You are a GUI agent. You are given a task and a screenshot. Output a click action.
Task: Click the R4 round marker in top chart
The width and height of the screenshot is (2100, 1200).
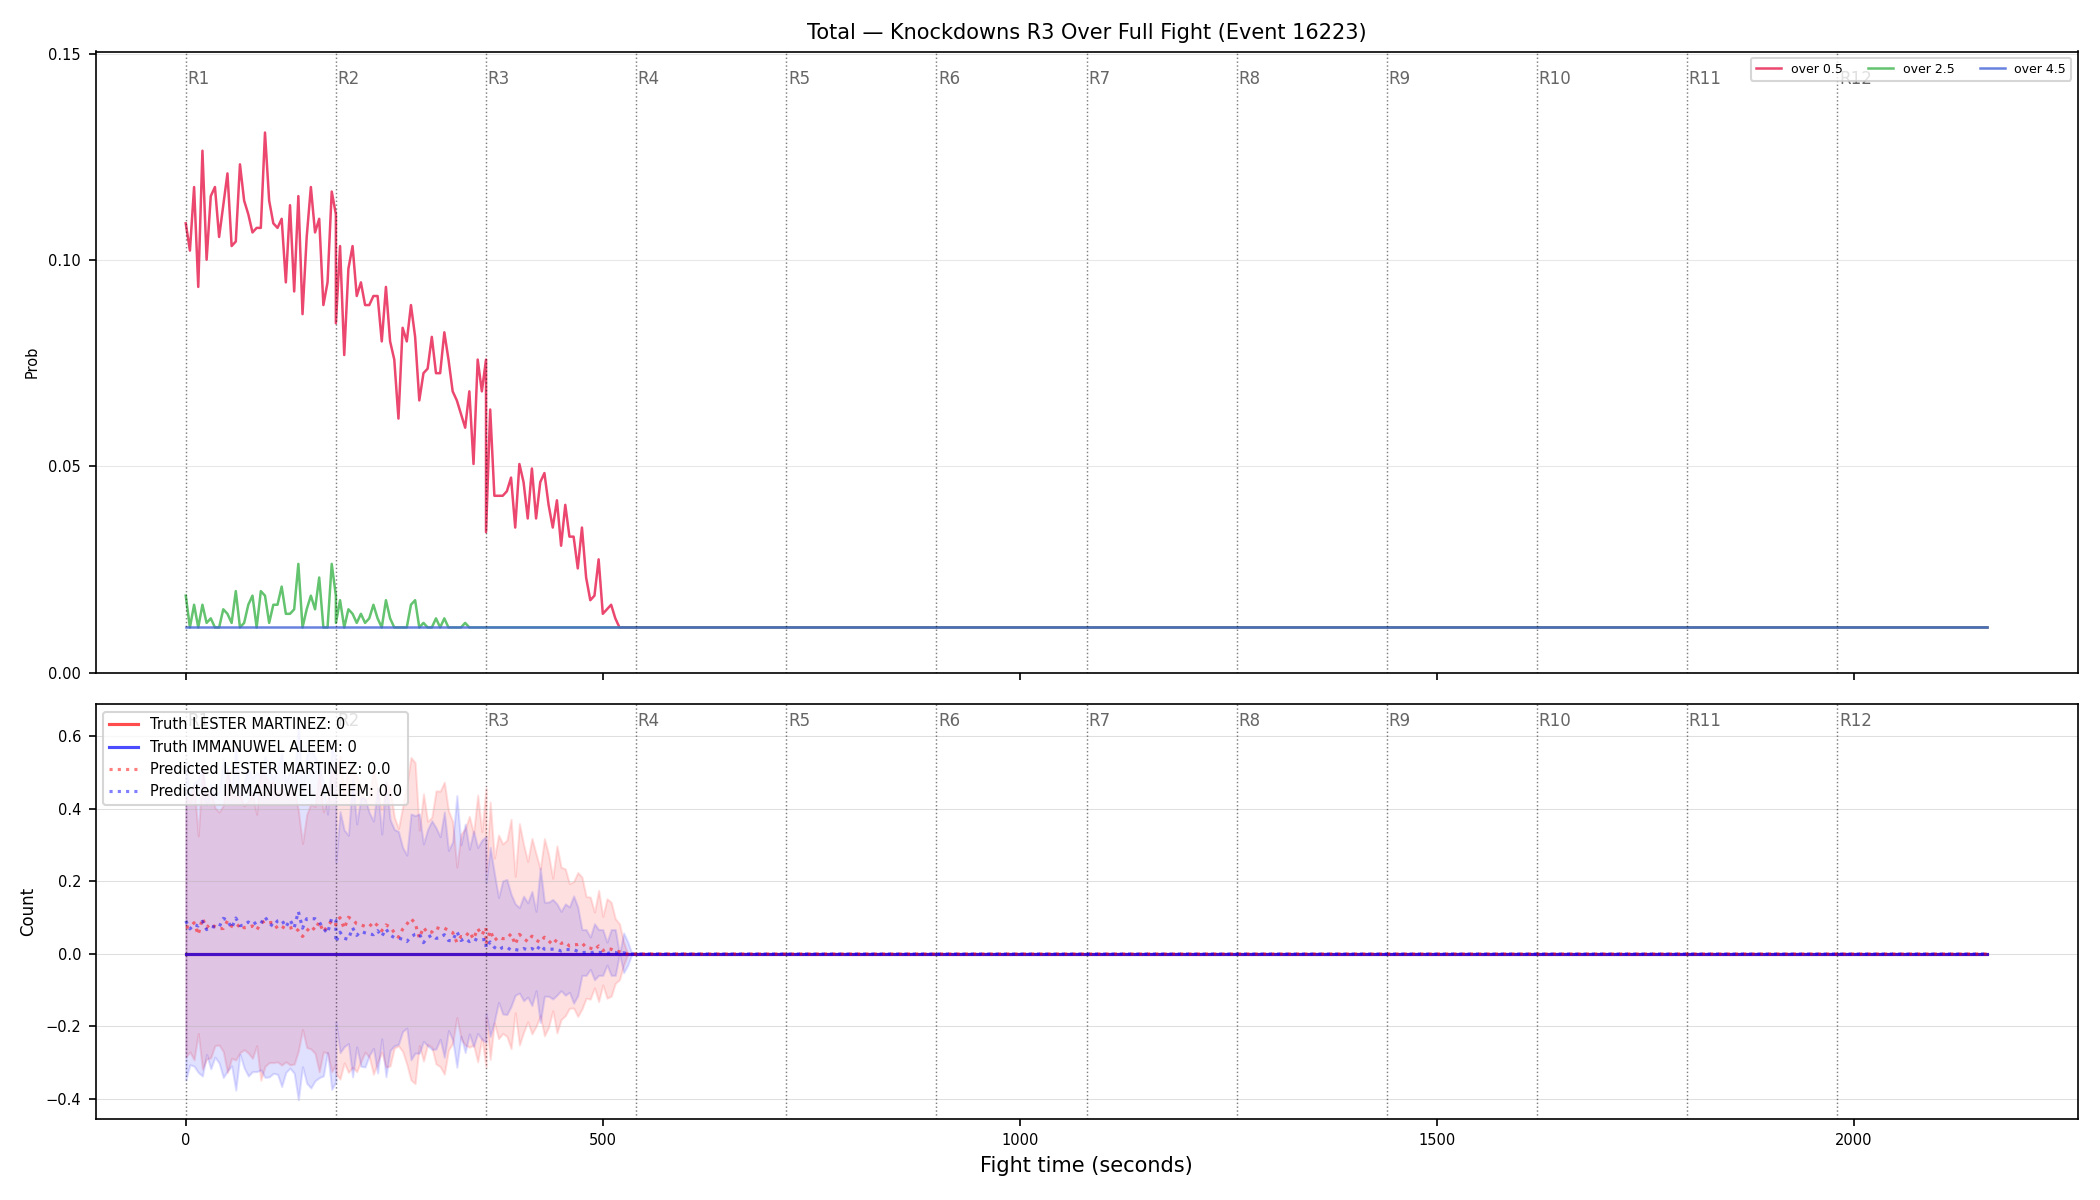click(648, 78)
